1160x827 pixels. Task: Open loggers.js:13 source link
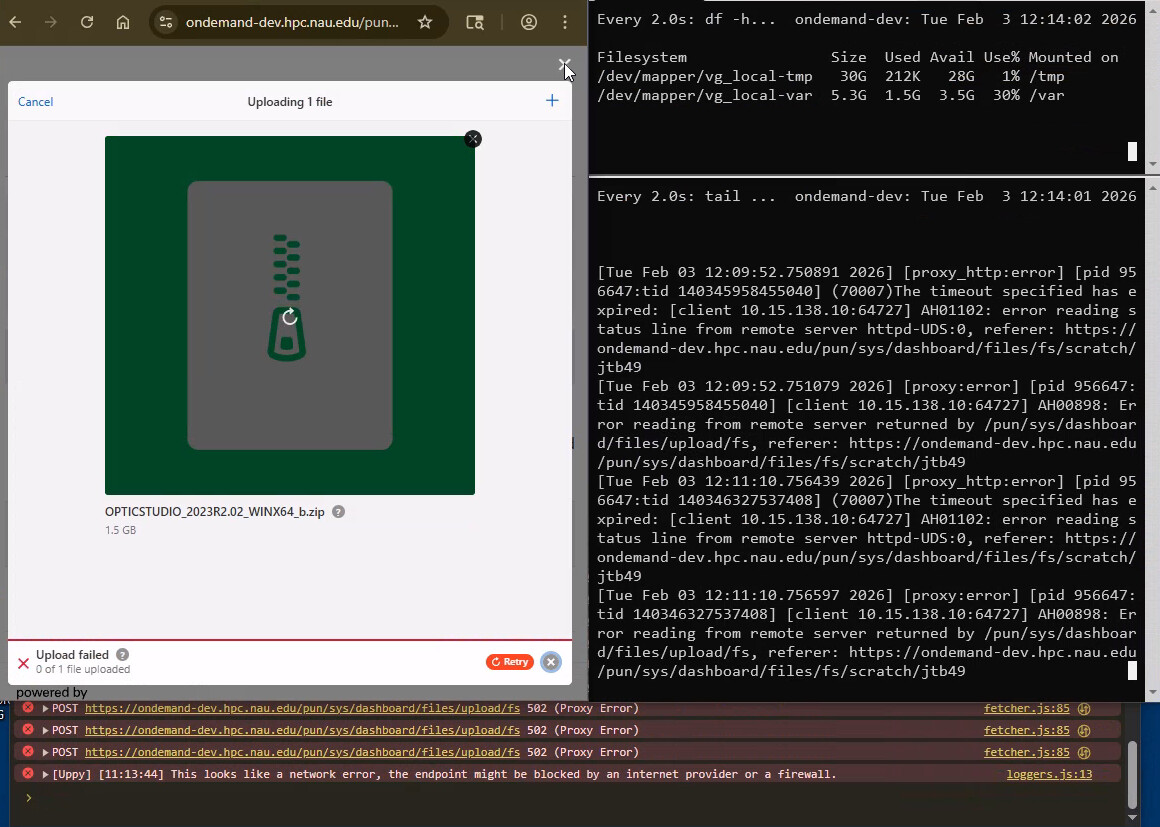(1049, 775)
